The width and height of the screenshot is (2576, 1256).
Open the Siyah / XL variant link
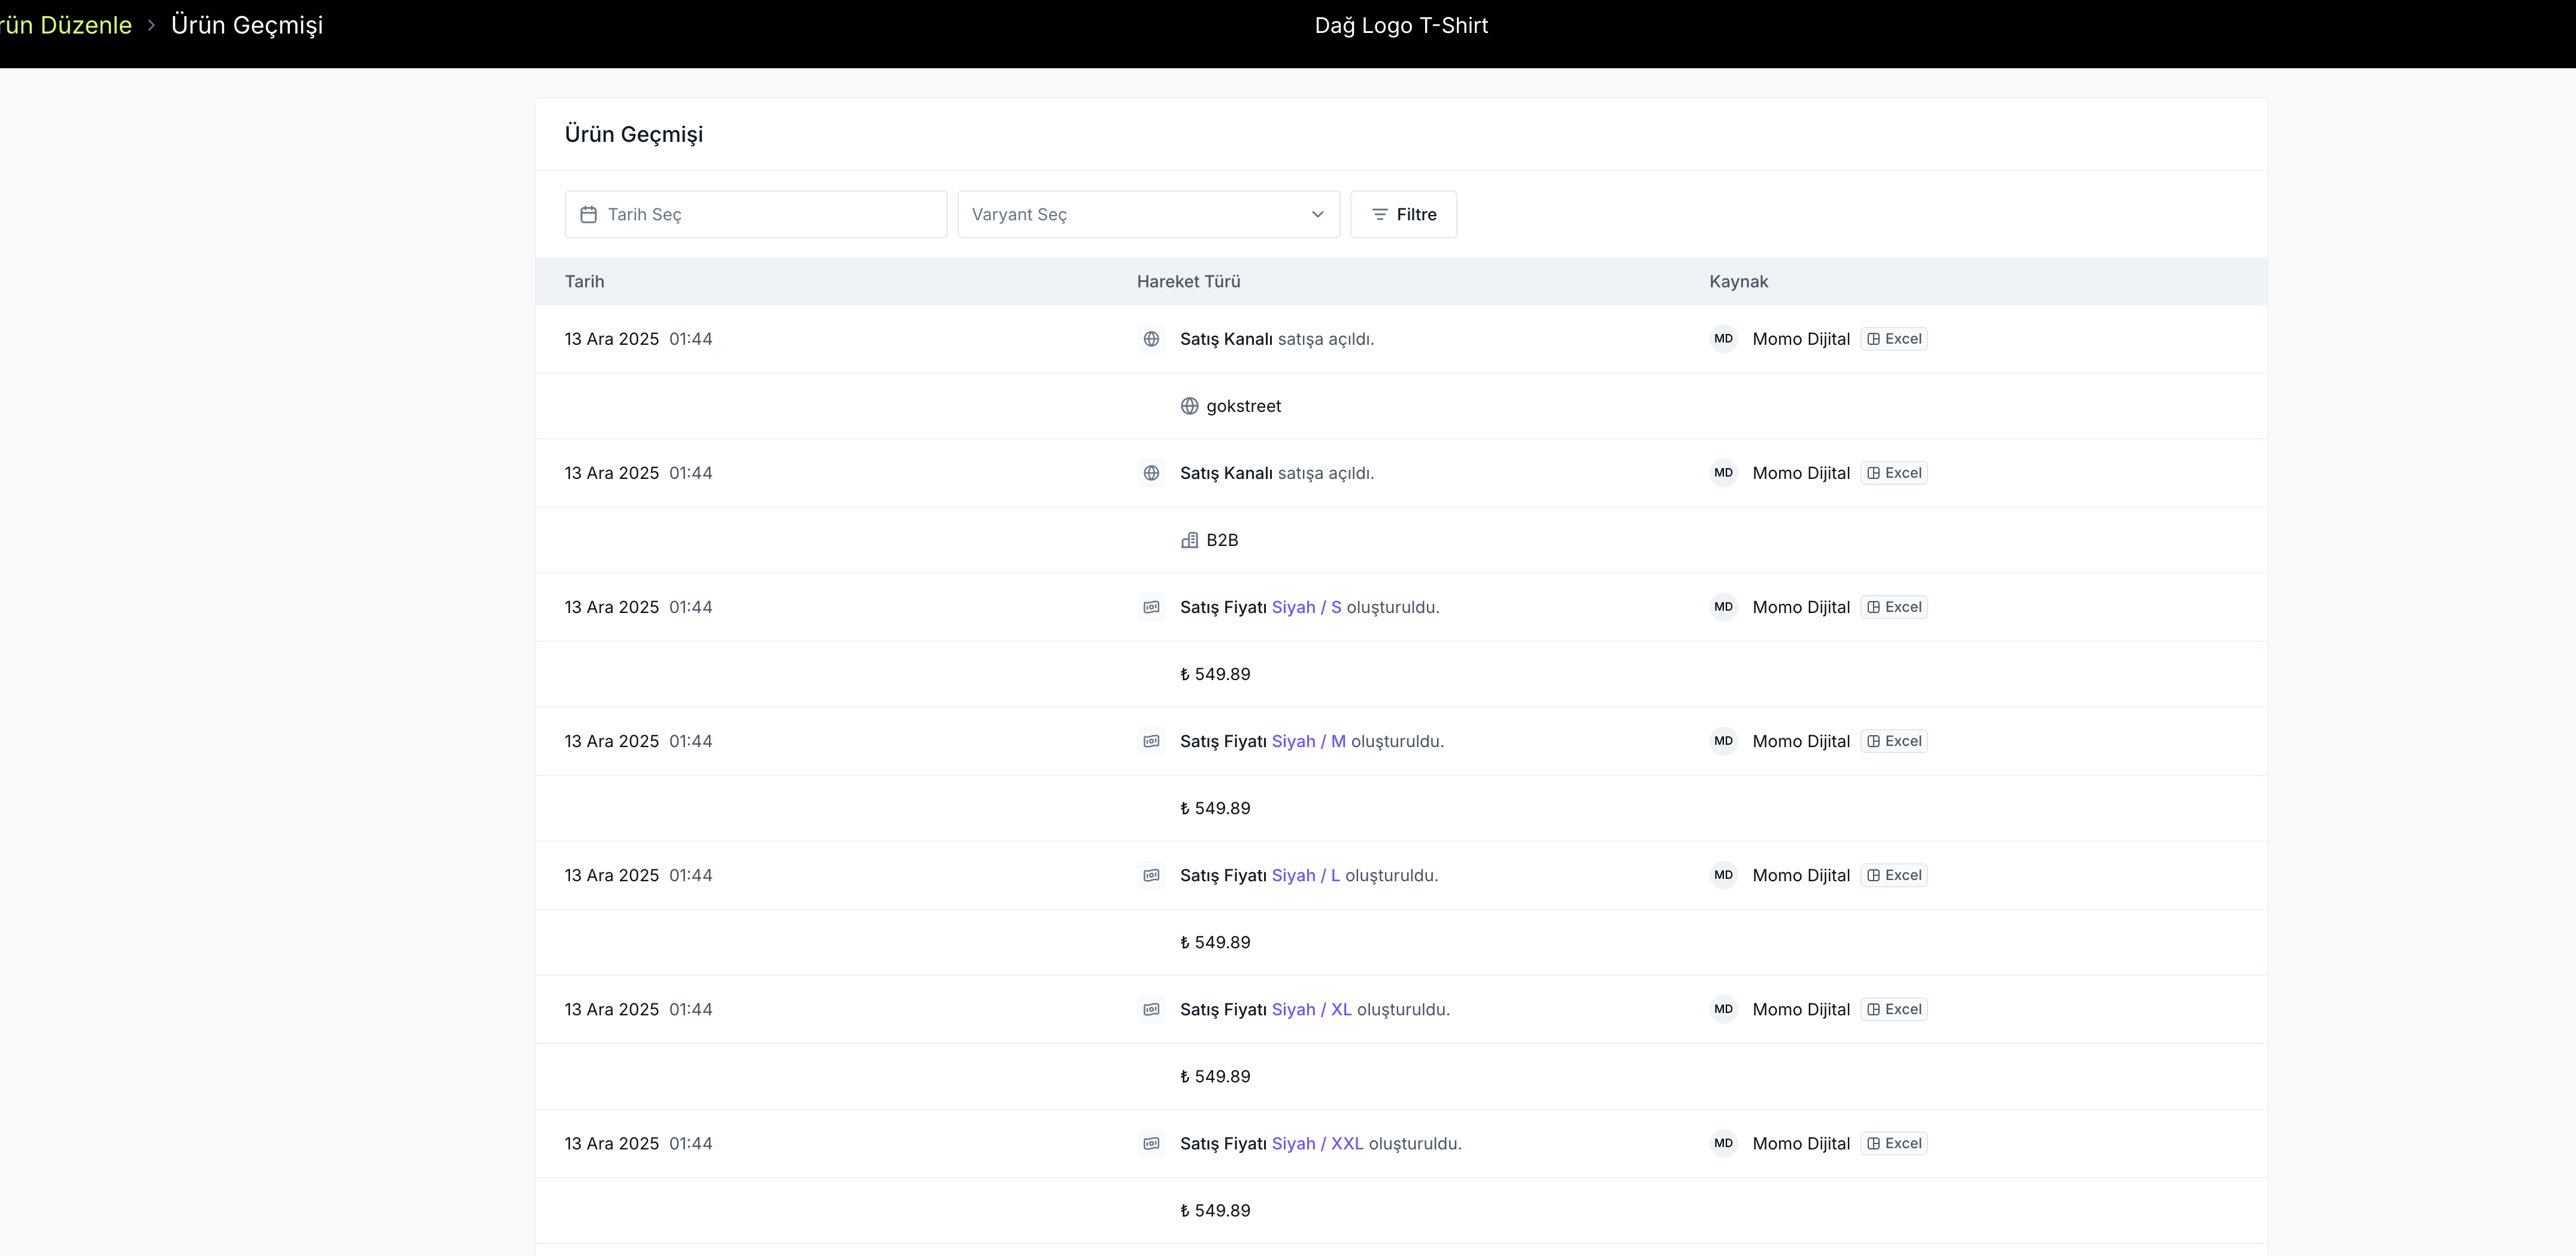[x=1311, y=1009]
